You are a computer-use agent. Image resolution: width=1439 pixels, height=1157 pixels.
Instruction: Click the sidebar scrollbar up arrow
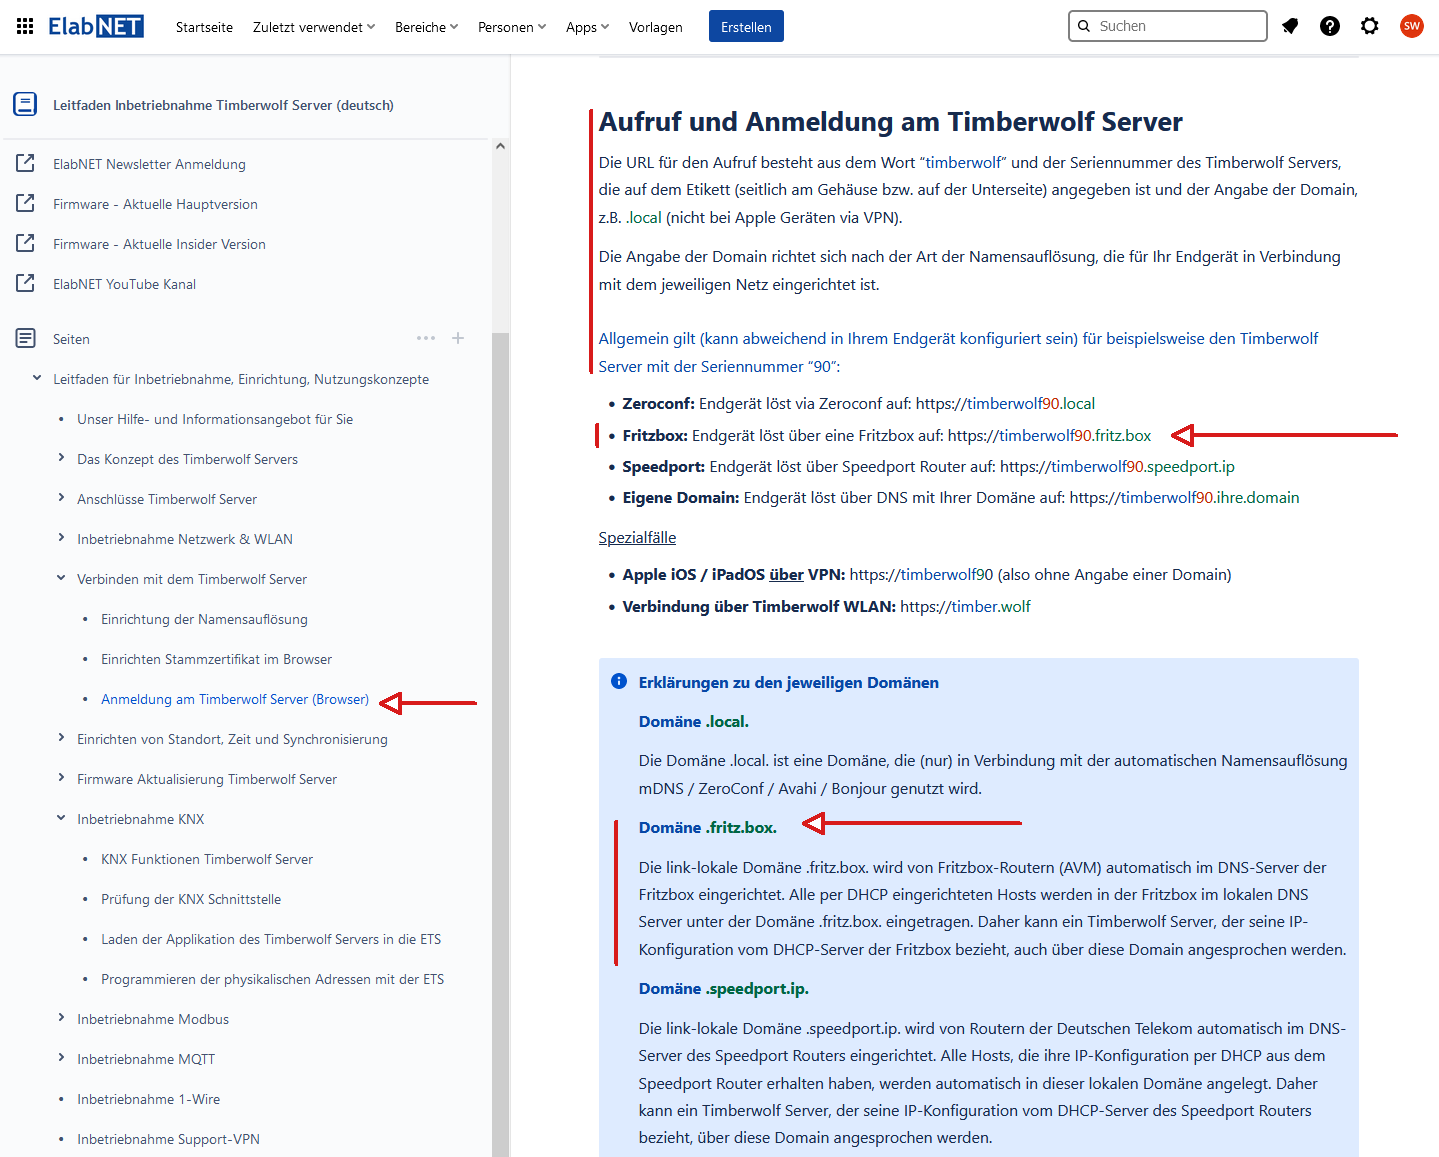[x=500, y=146]
